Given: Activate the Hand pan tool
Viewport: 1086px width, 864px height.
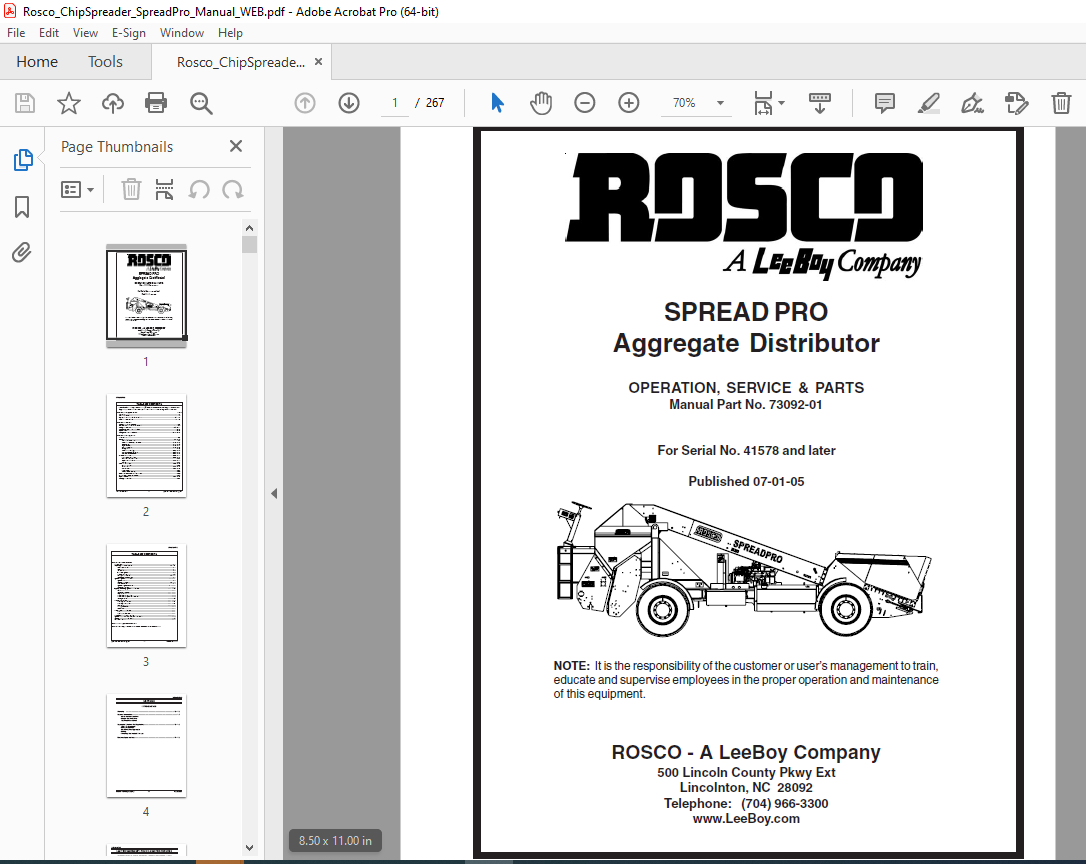Looking at the screenshot, I should click(x=541, y=103).
